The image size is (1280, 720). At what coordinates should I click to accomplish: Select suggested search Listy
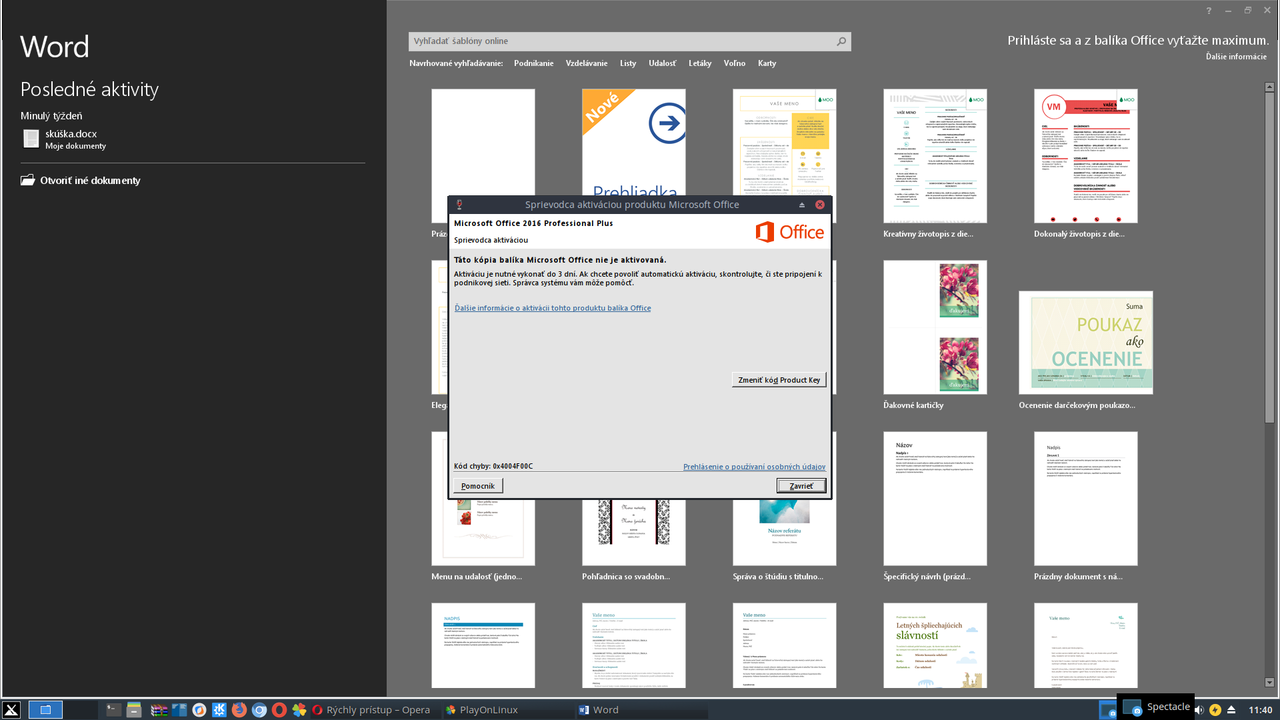pyautogui.click(x=628, y=63)
